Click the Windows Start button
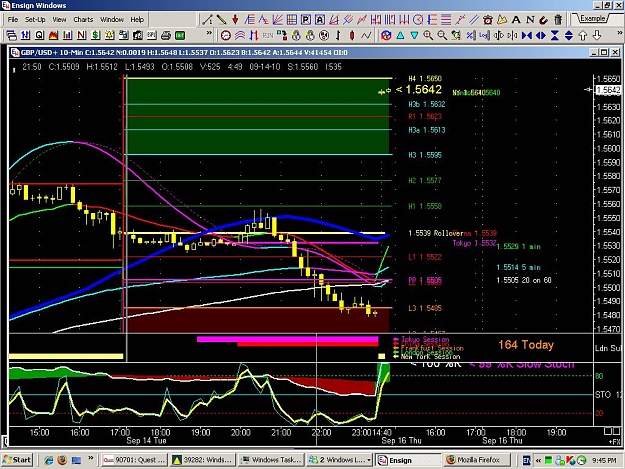Screen dimensions: 625x469 [16, 460]
